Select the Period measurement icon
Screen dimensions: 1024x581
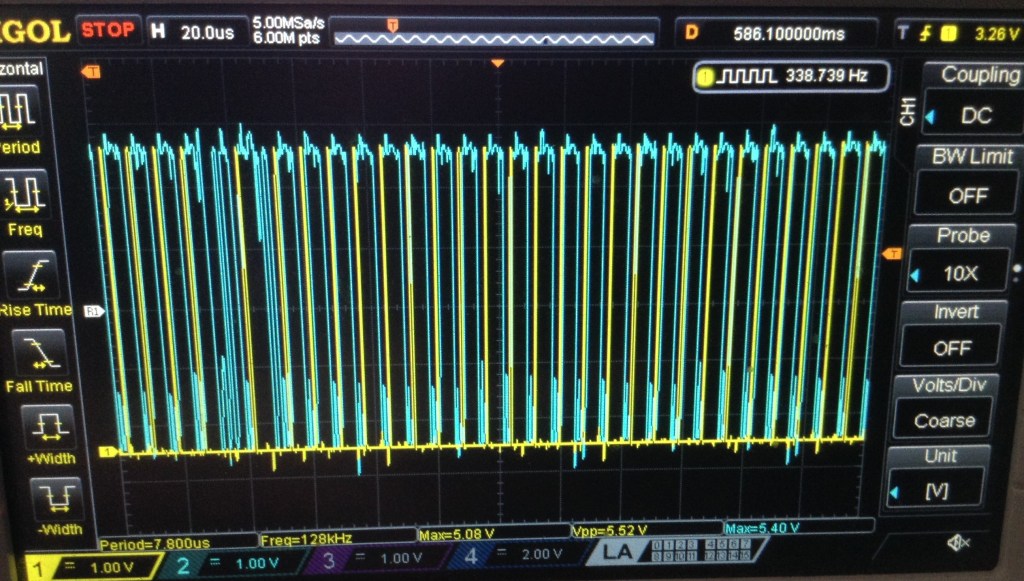tap(18, 109)
